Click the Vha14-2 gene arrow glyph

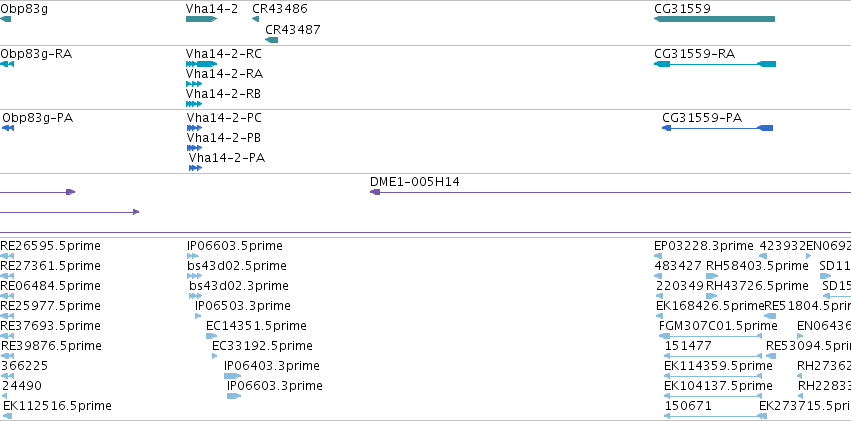click(201, 19)
